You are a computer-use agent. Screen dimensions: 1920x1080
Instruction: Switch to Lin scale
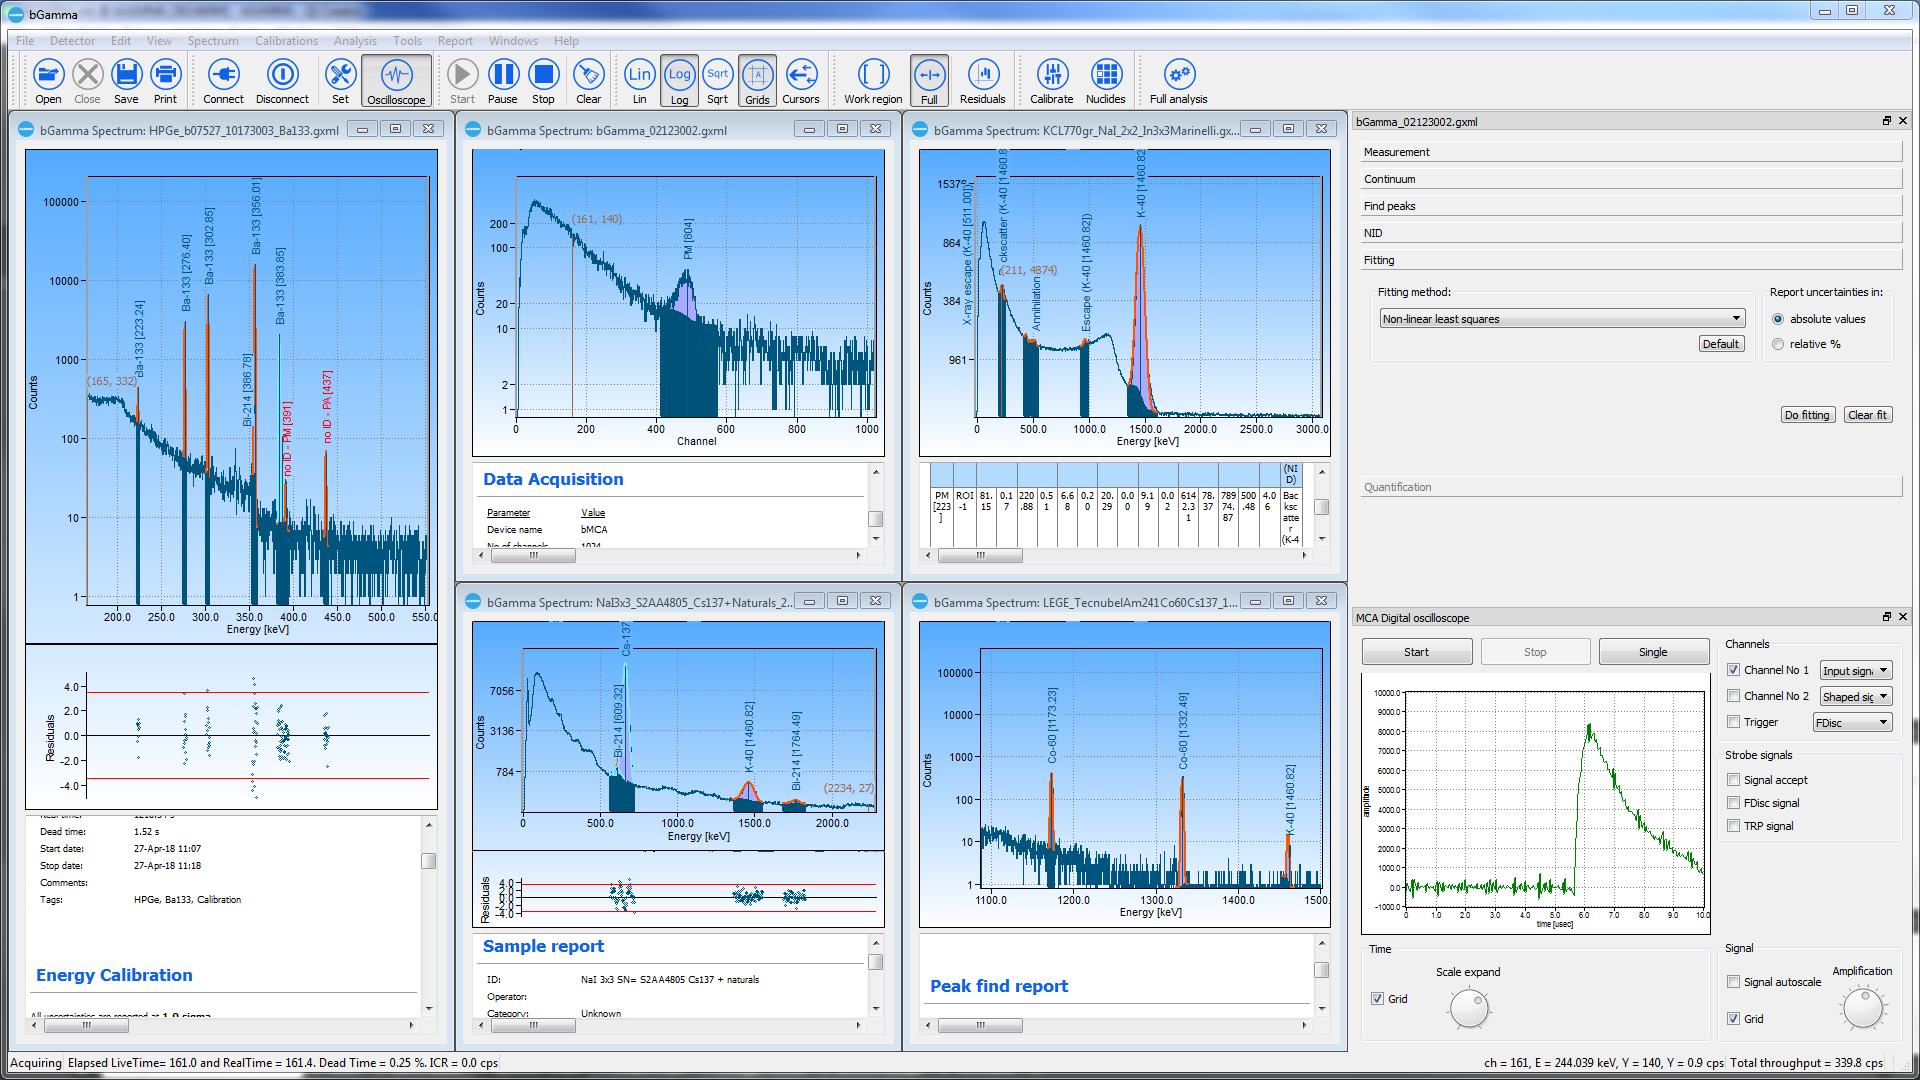click(639, 81)
